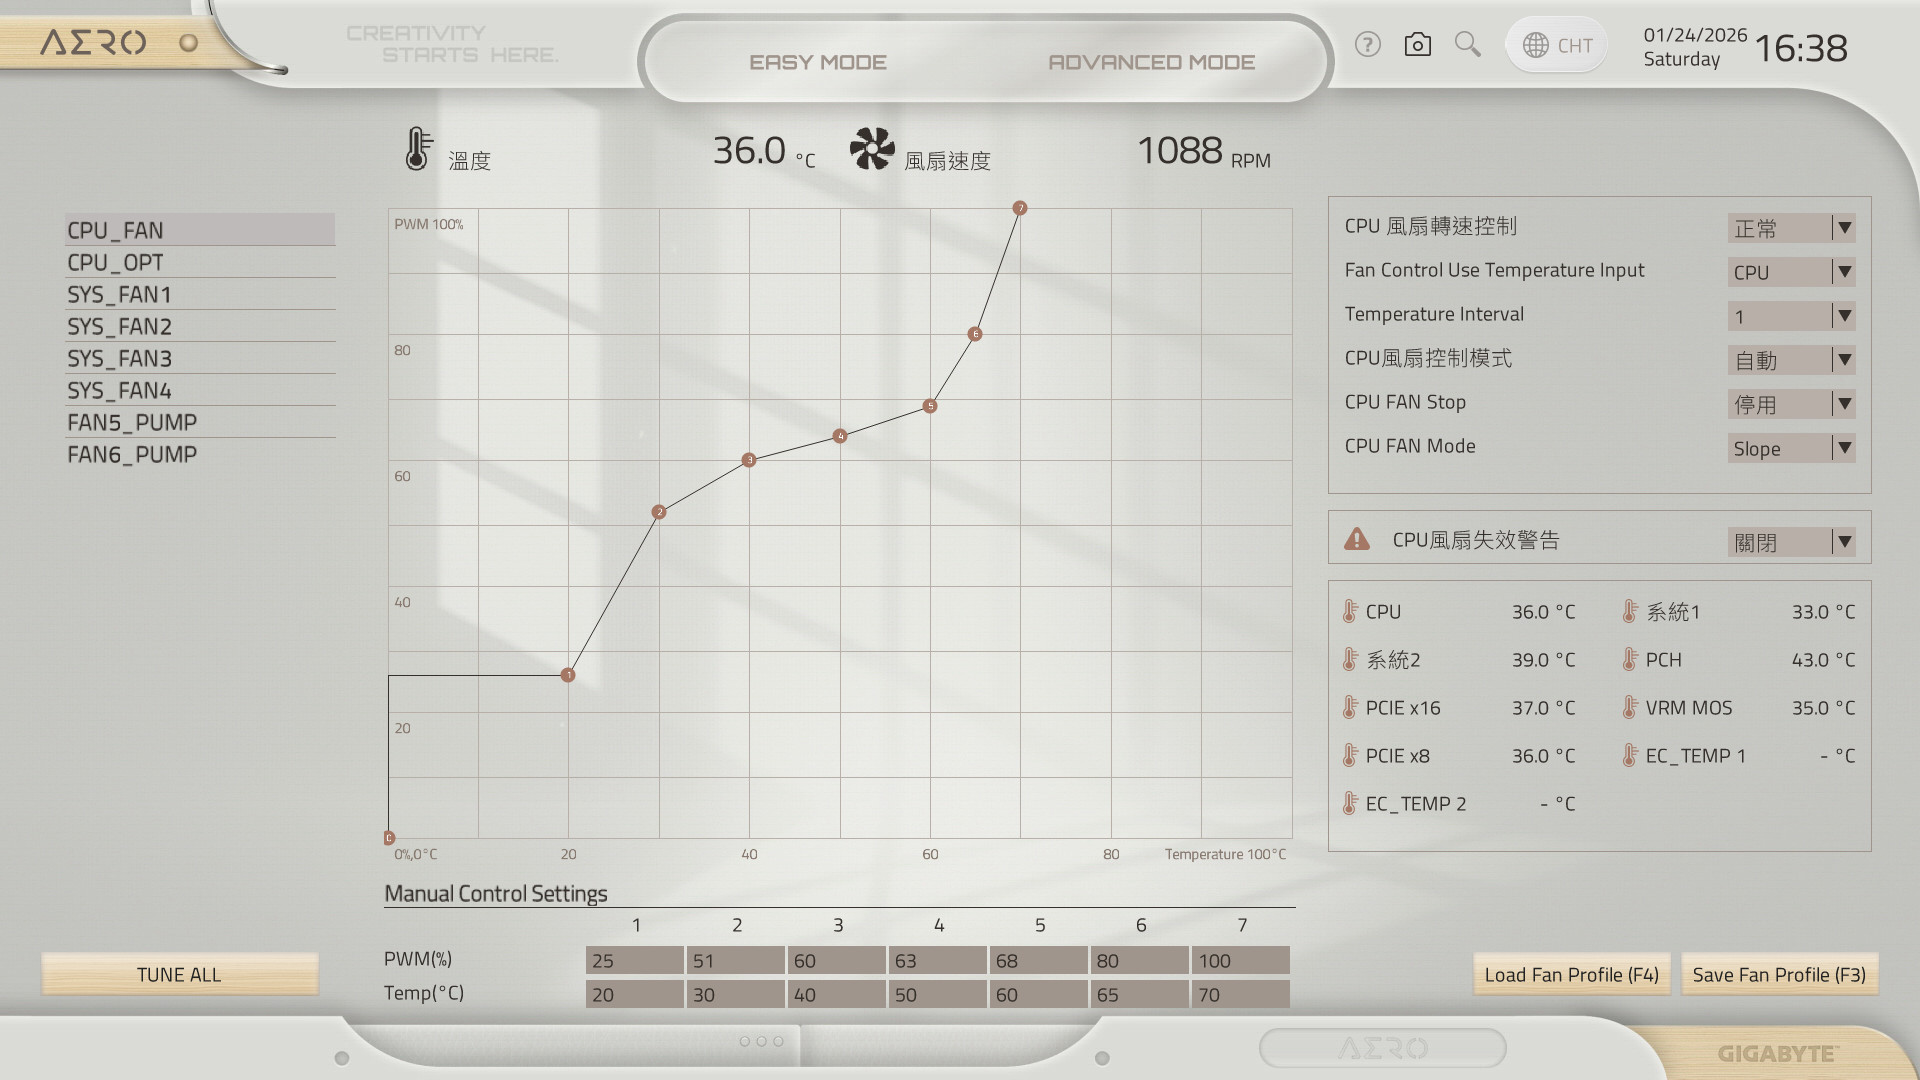Image resolution: width=1920 pixels, height=1080 pixels.
Task: Click the CHT language globe icon
Action: 1536,45
